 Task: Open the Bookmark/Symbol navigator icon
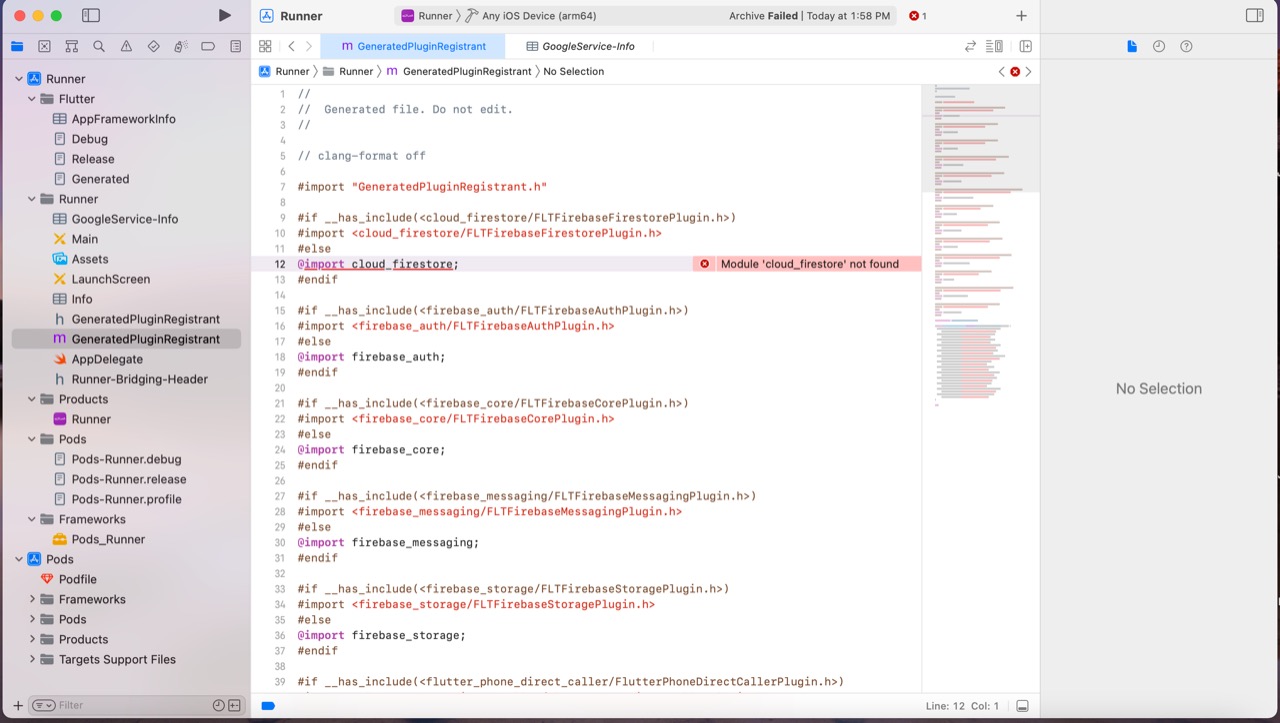71,46
